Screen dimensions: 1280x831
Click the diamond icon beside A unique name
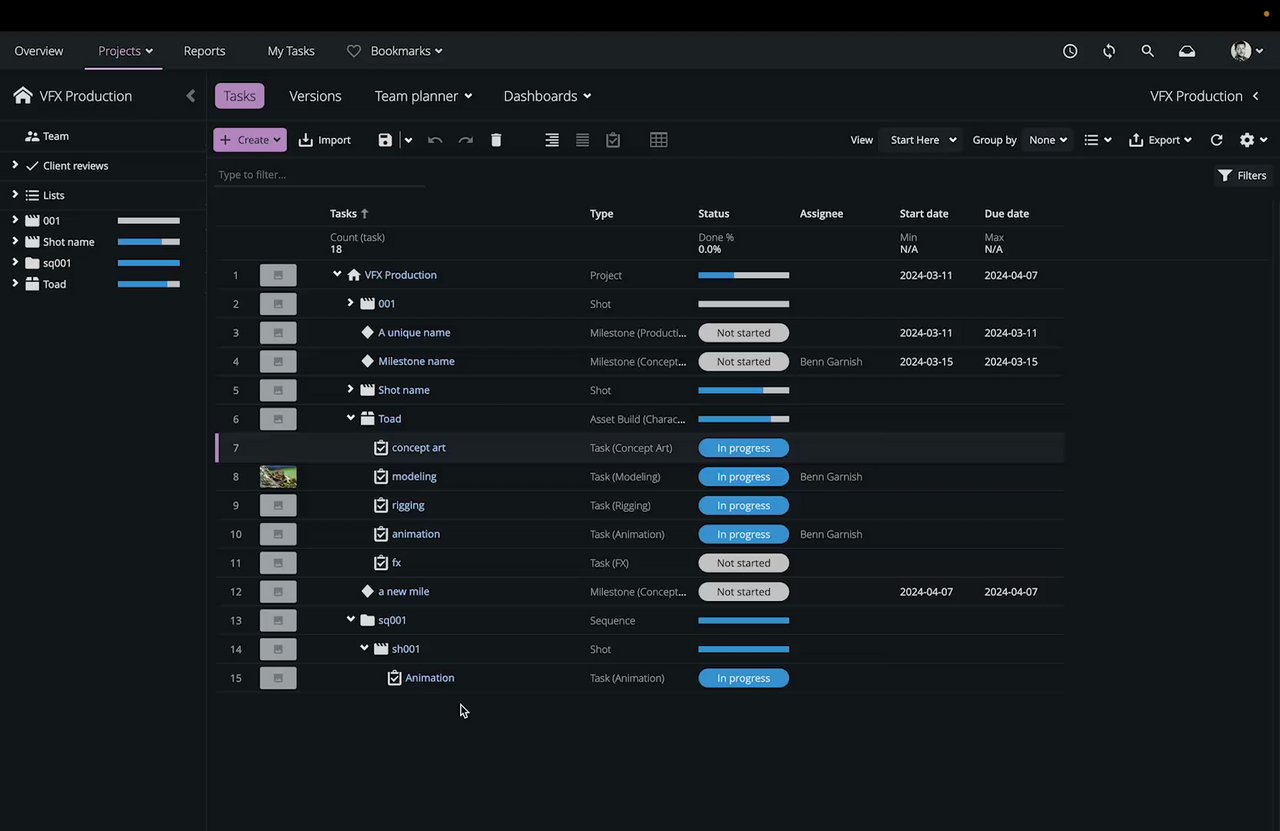[x=367, y=332]
